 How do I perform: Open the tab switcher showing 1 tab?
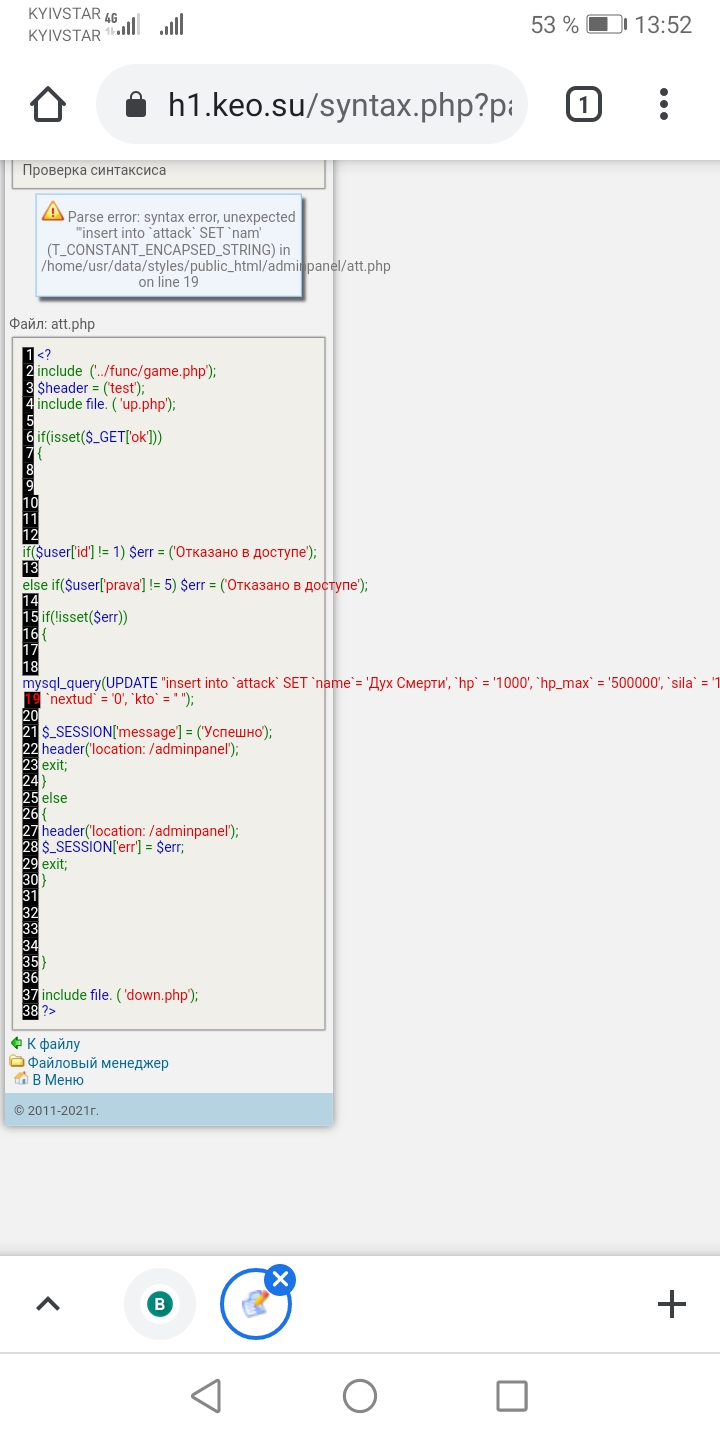pos(584,104)
